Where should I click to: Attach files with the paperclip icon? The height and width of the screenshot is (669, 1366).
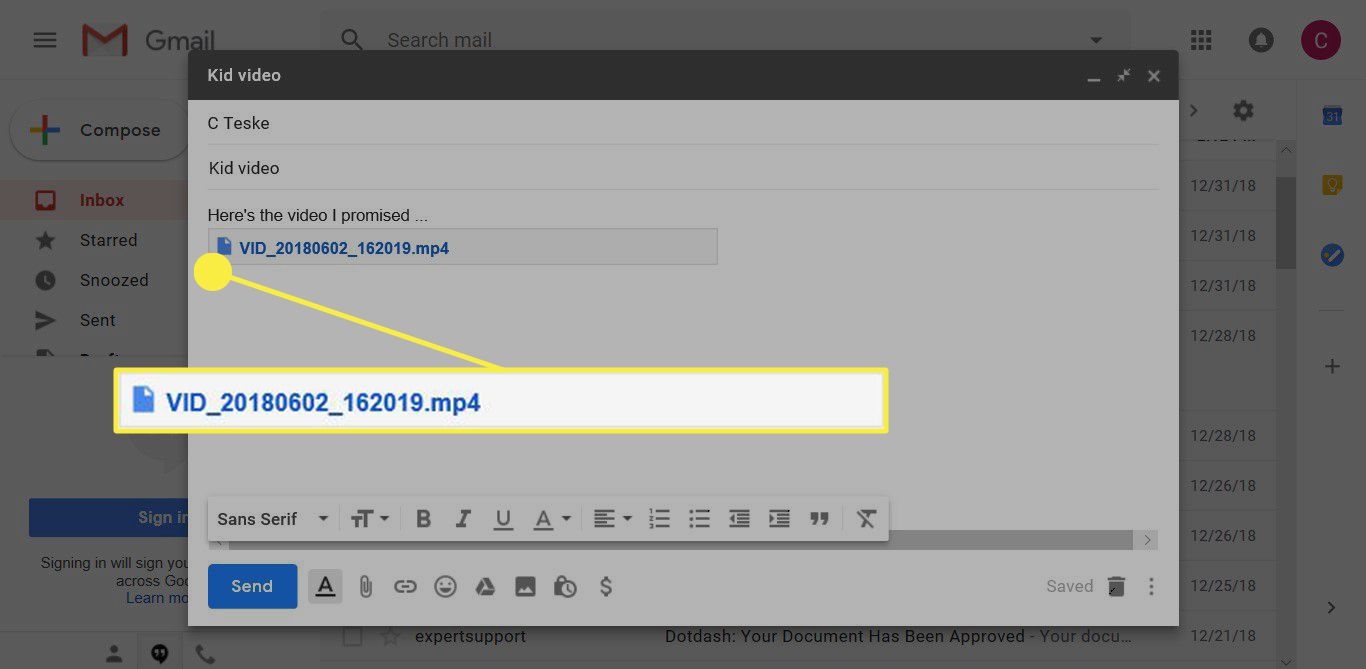point(366,587)
